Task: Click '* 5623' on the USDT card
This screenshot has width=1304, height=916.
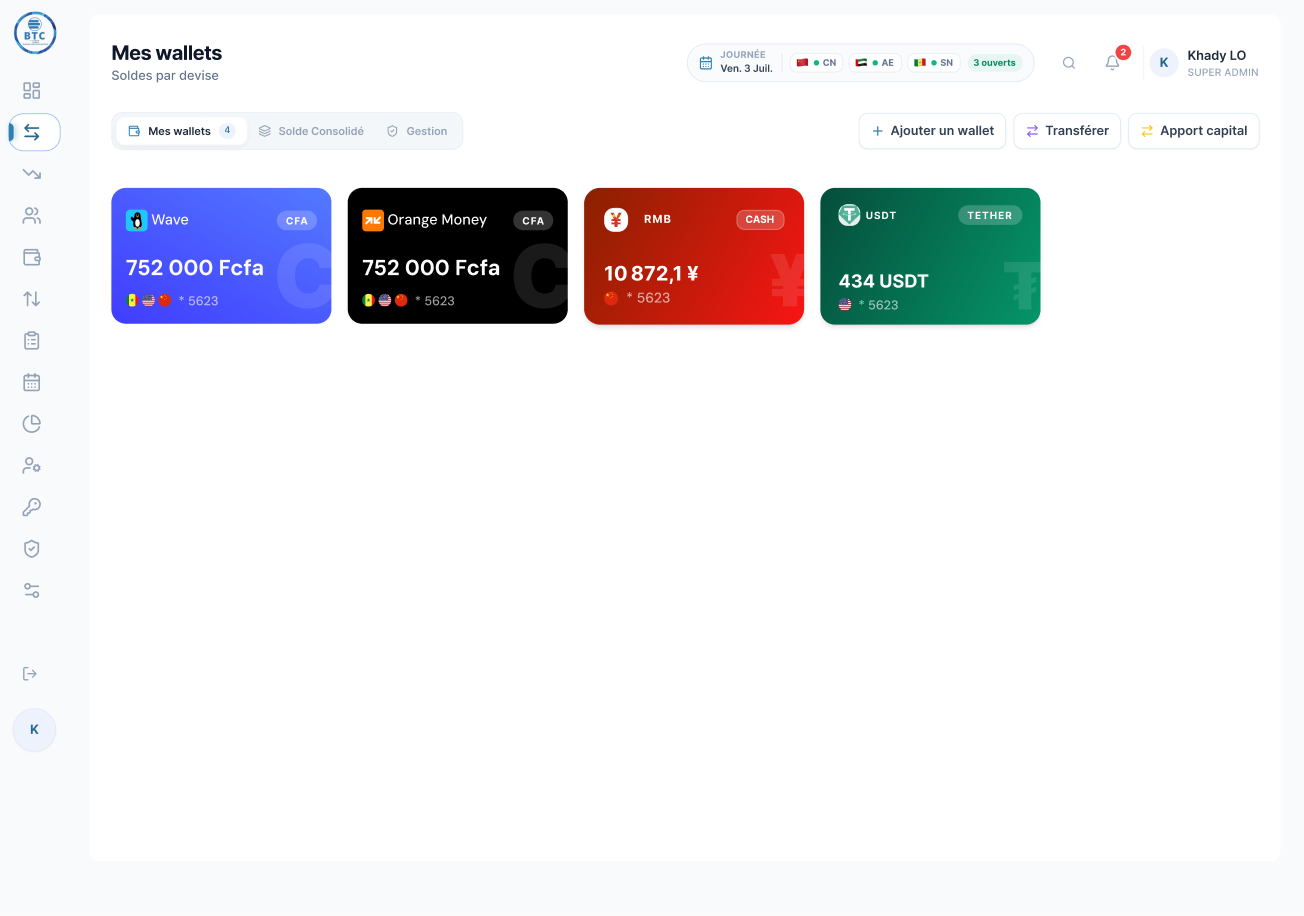Action: (879, 305)
